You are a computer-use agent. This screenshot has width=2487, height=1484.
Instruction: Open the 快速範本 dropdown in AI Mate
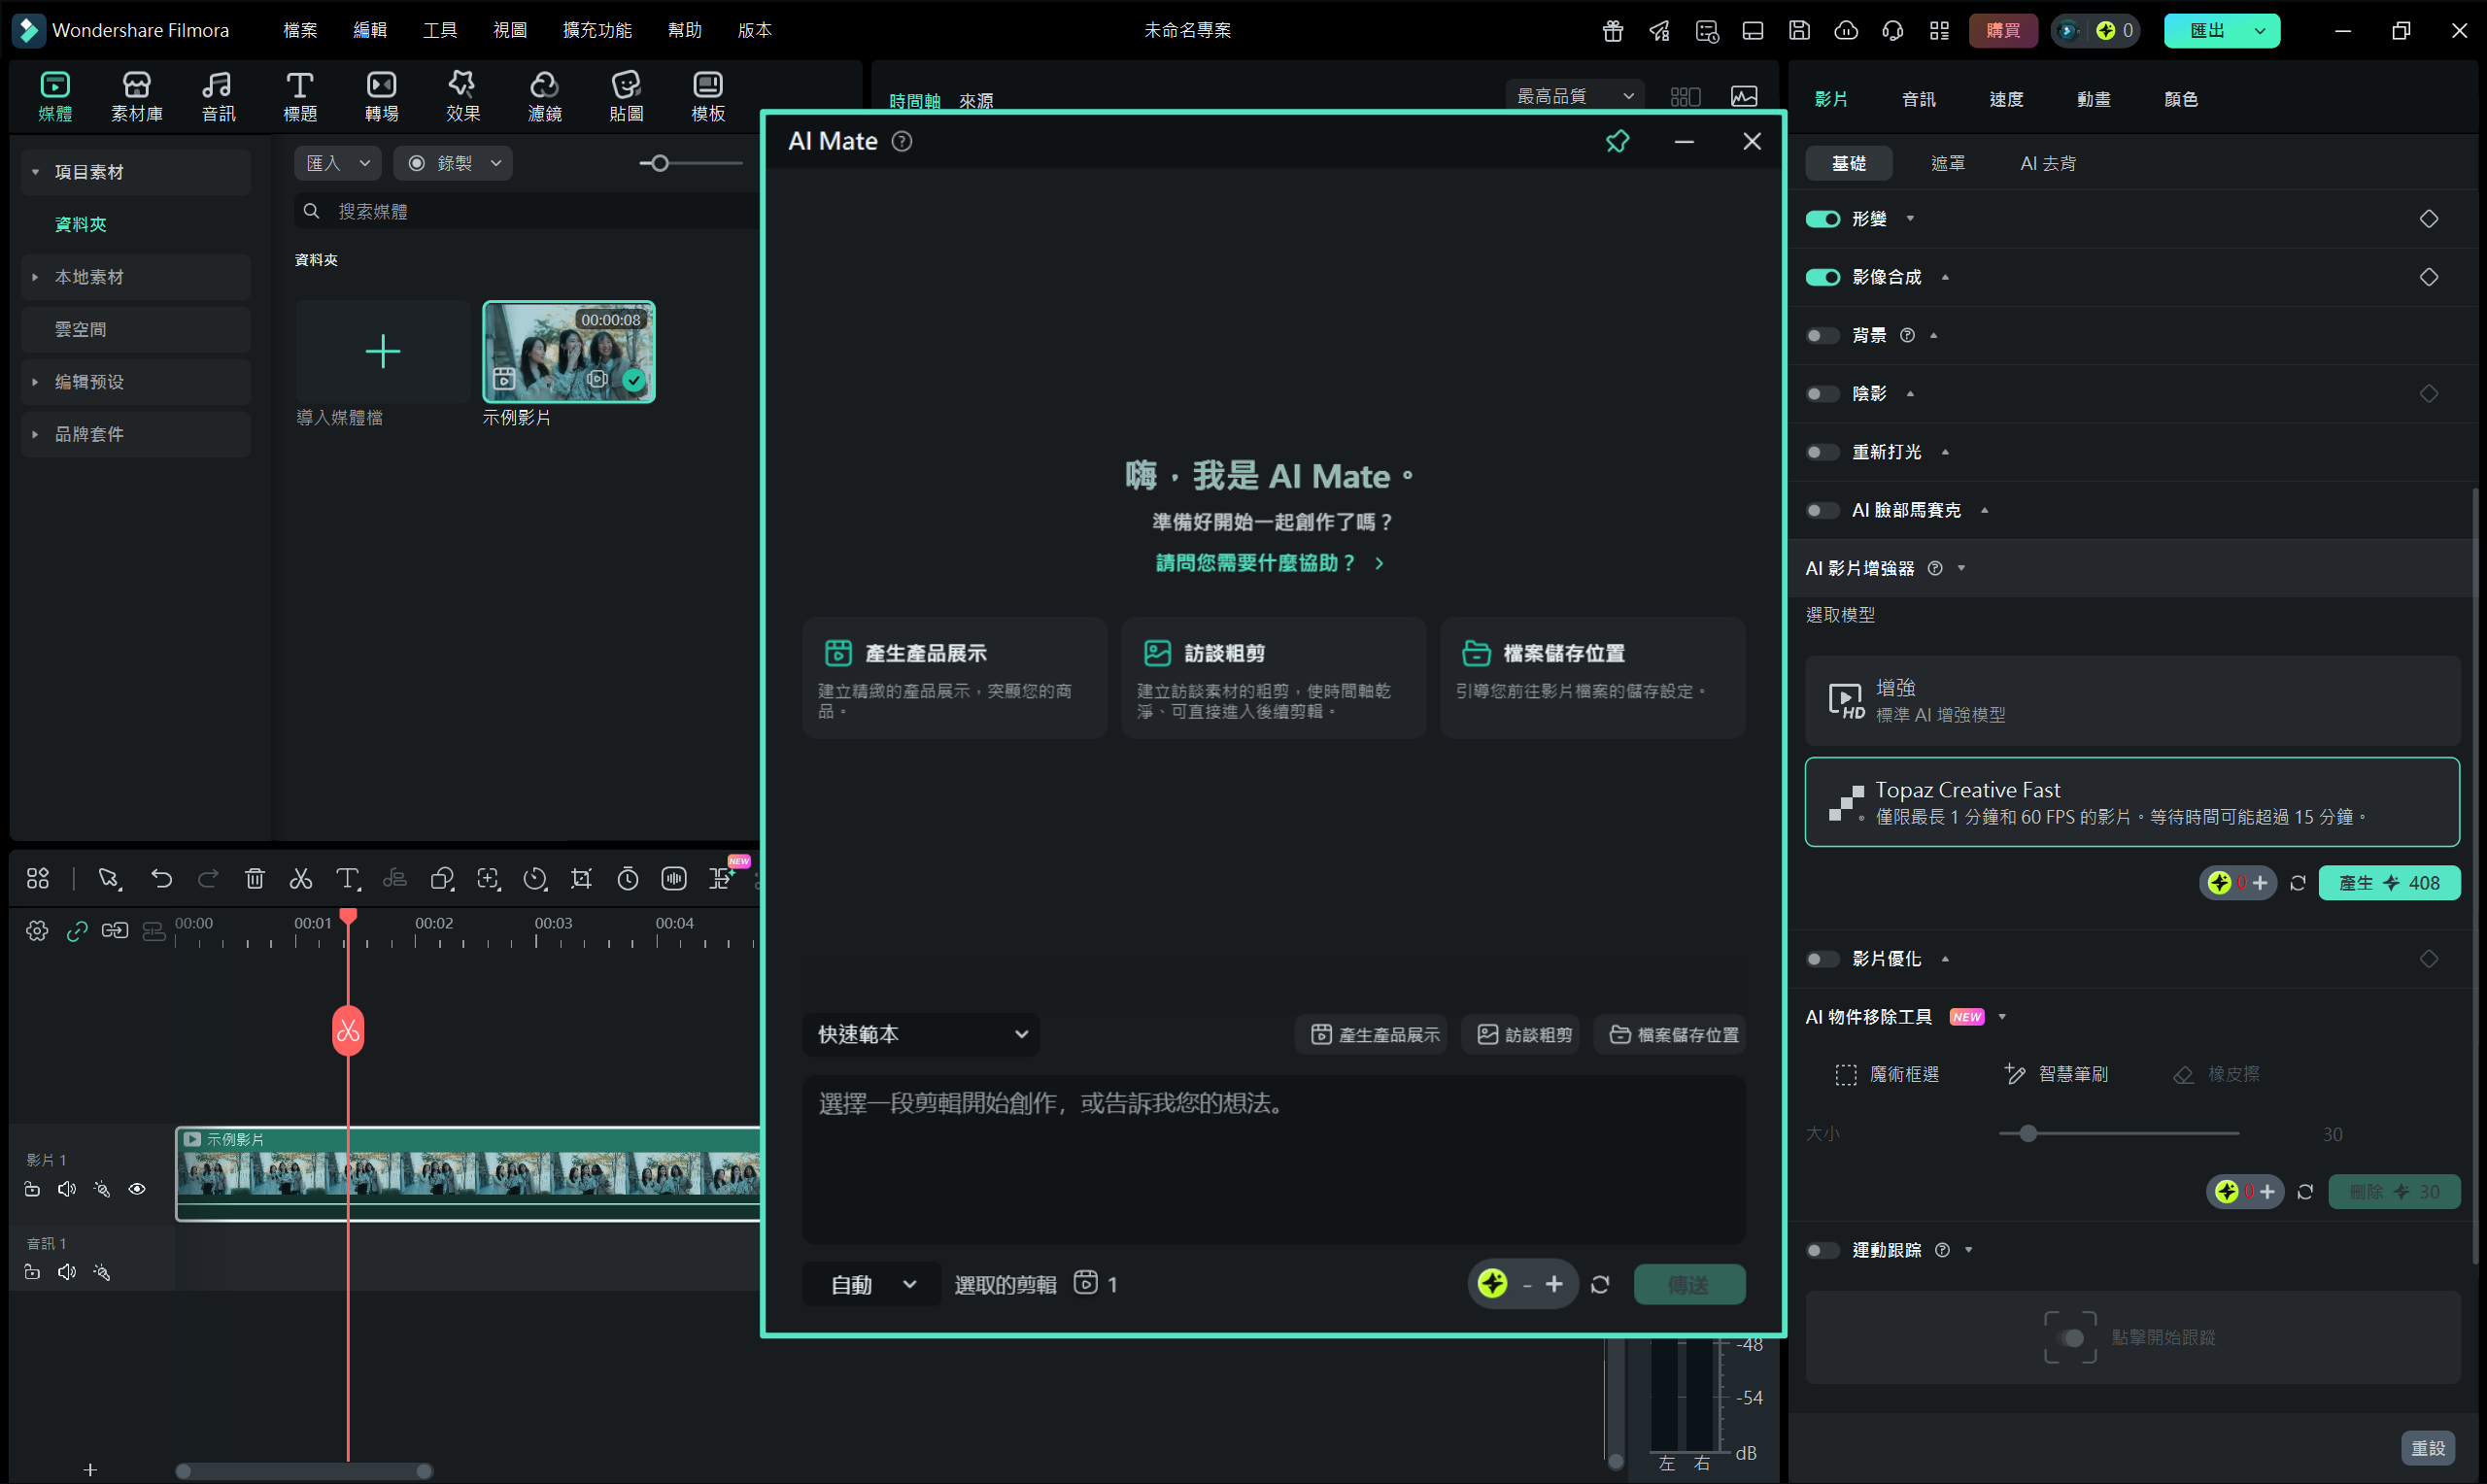click(920, 1034)
